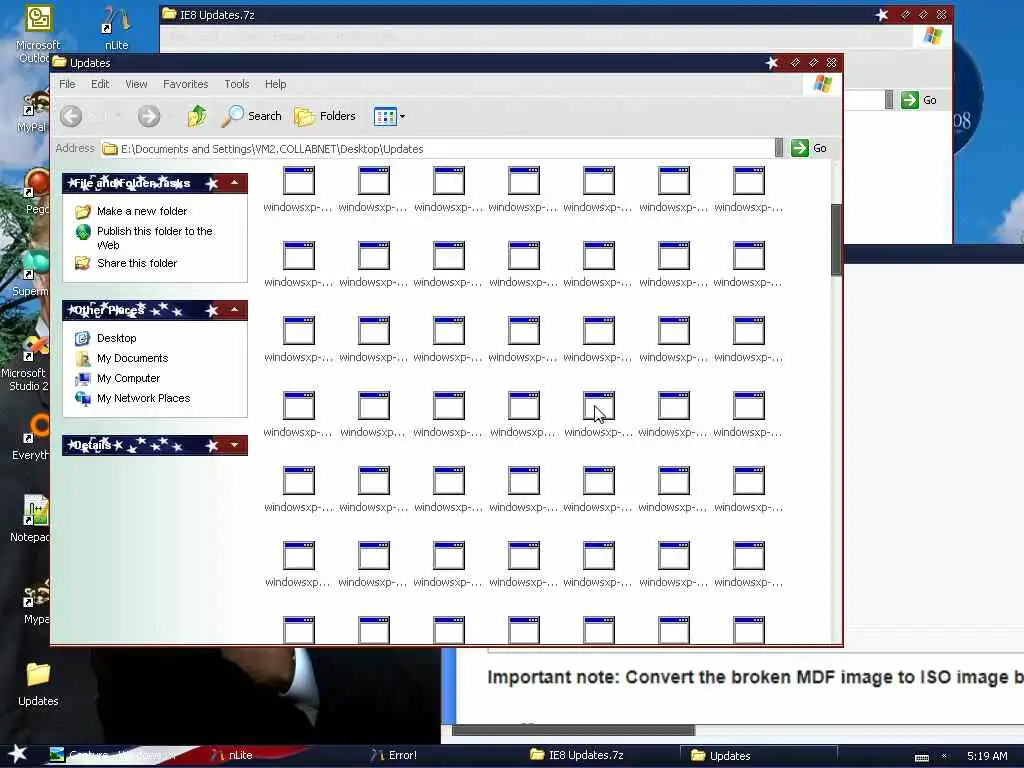1024x768 pixels.
Task: Collapse File and Folder Tasks panel
Action: 234,183
